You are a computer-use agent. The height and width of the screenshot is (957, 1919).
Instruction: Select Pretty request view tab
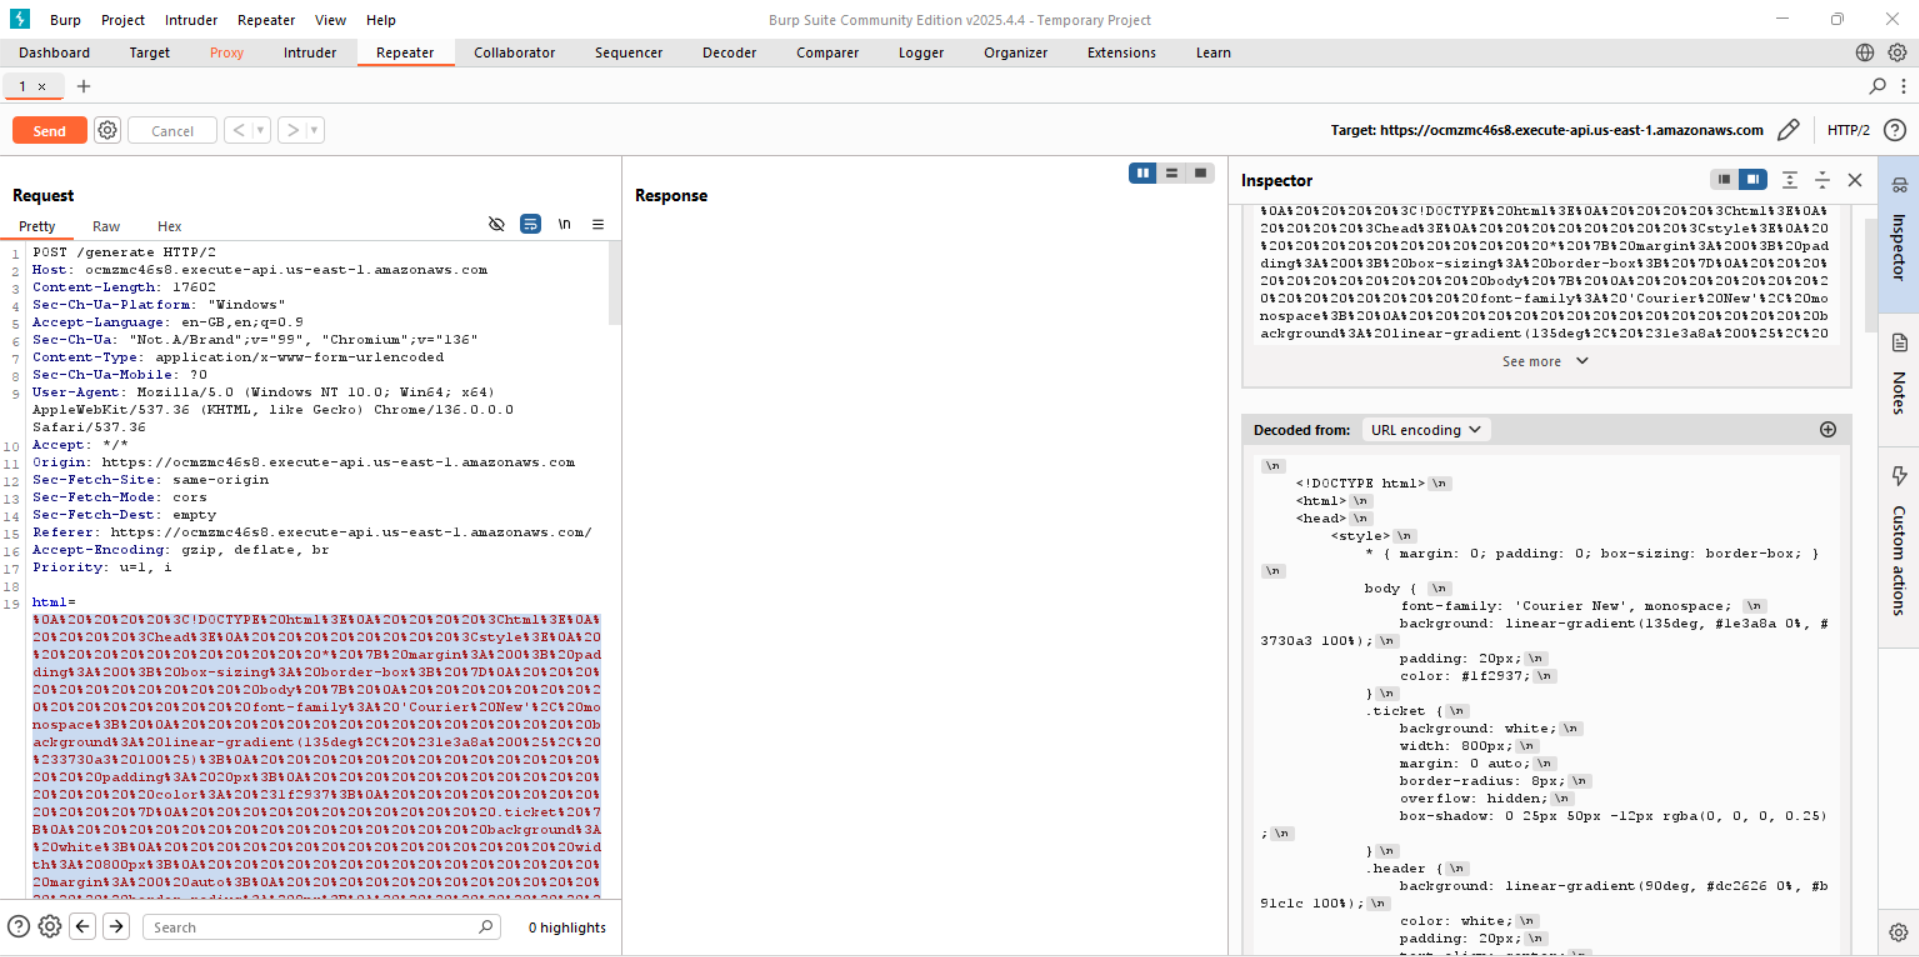37,227
